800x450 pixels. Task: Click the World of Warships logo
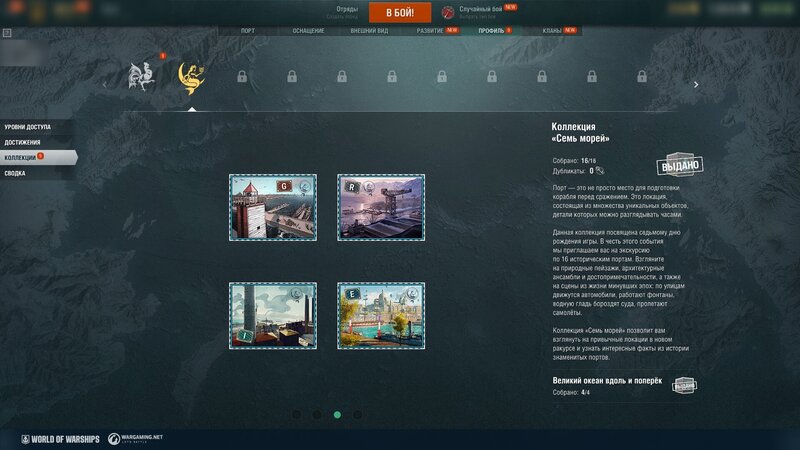click(60, 439)
